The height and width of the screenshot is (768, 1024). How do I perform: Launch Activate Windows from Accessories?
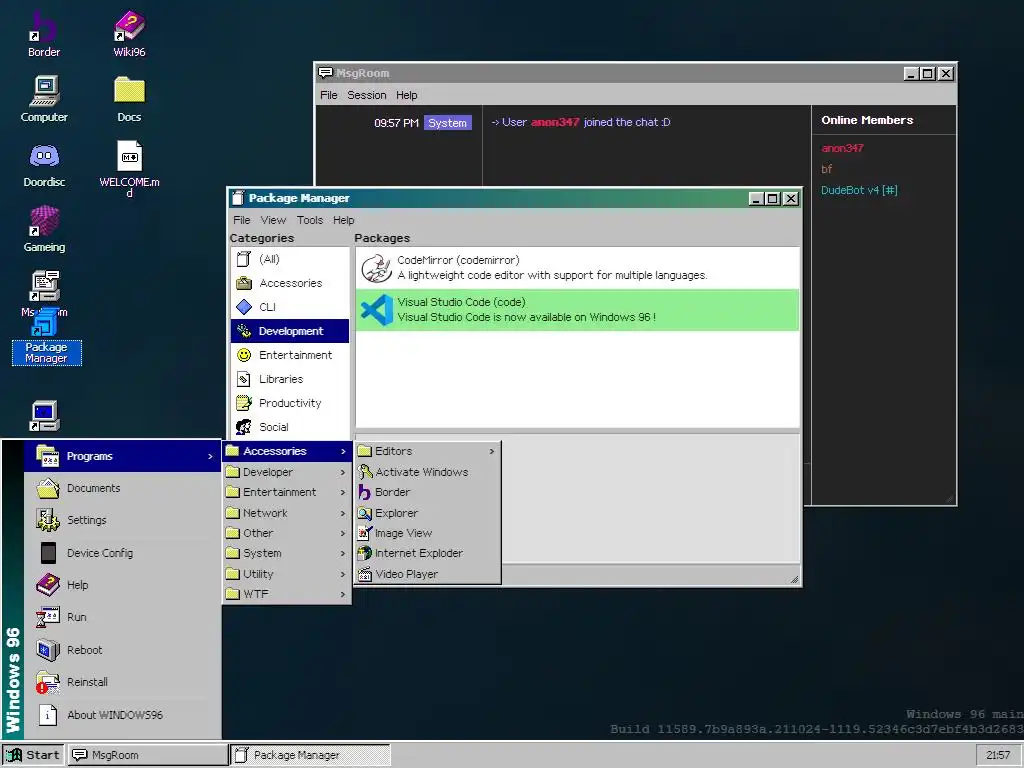click(x=428, y=472)
